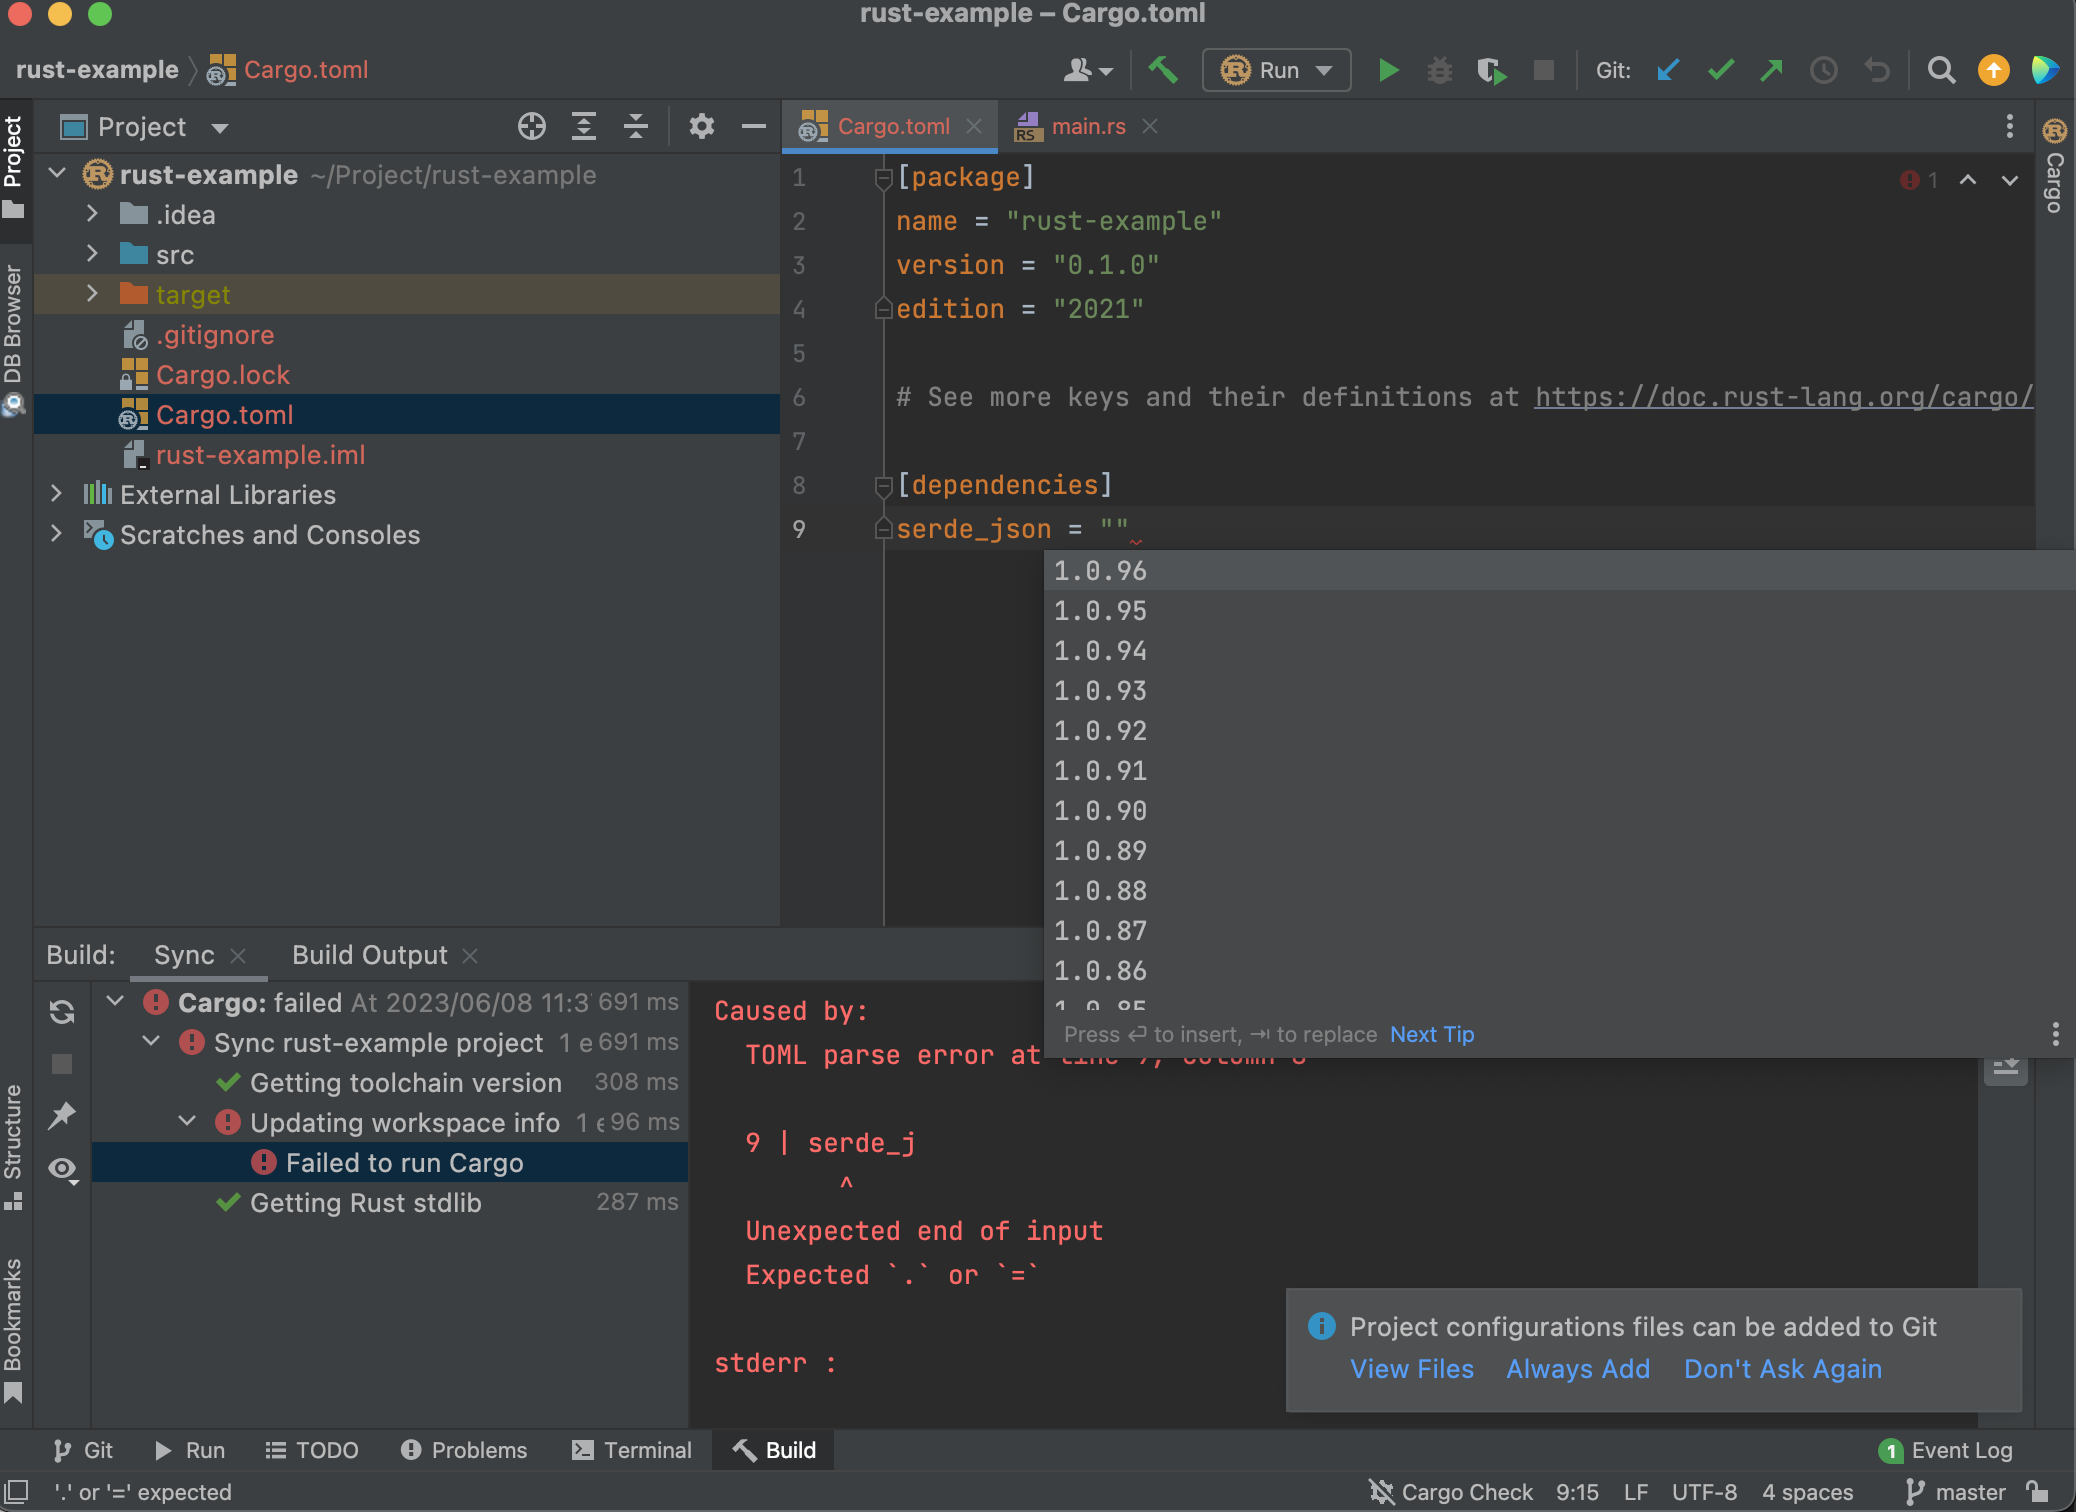Select version 1.0.93 from completion list
Viewport: 2076px width, 1512px height.
[1100, 691]
